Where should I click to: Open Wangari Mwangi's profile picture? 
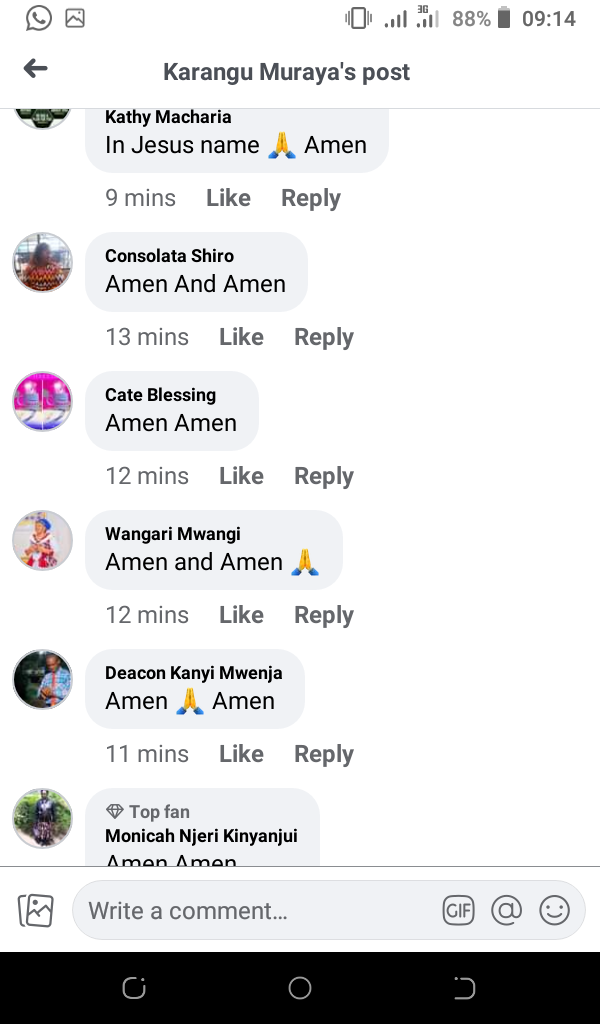click(x=42, y=541)
